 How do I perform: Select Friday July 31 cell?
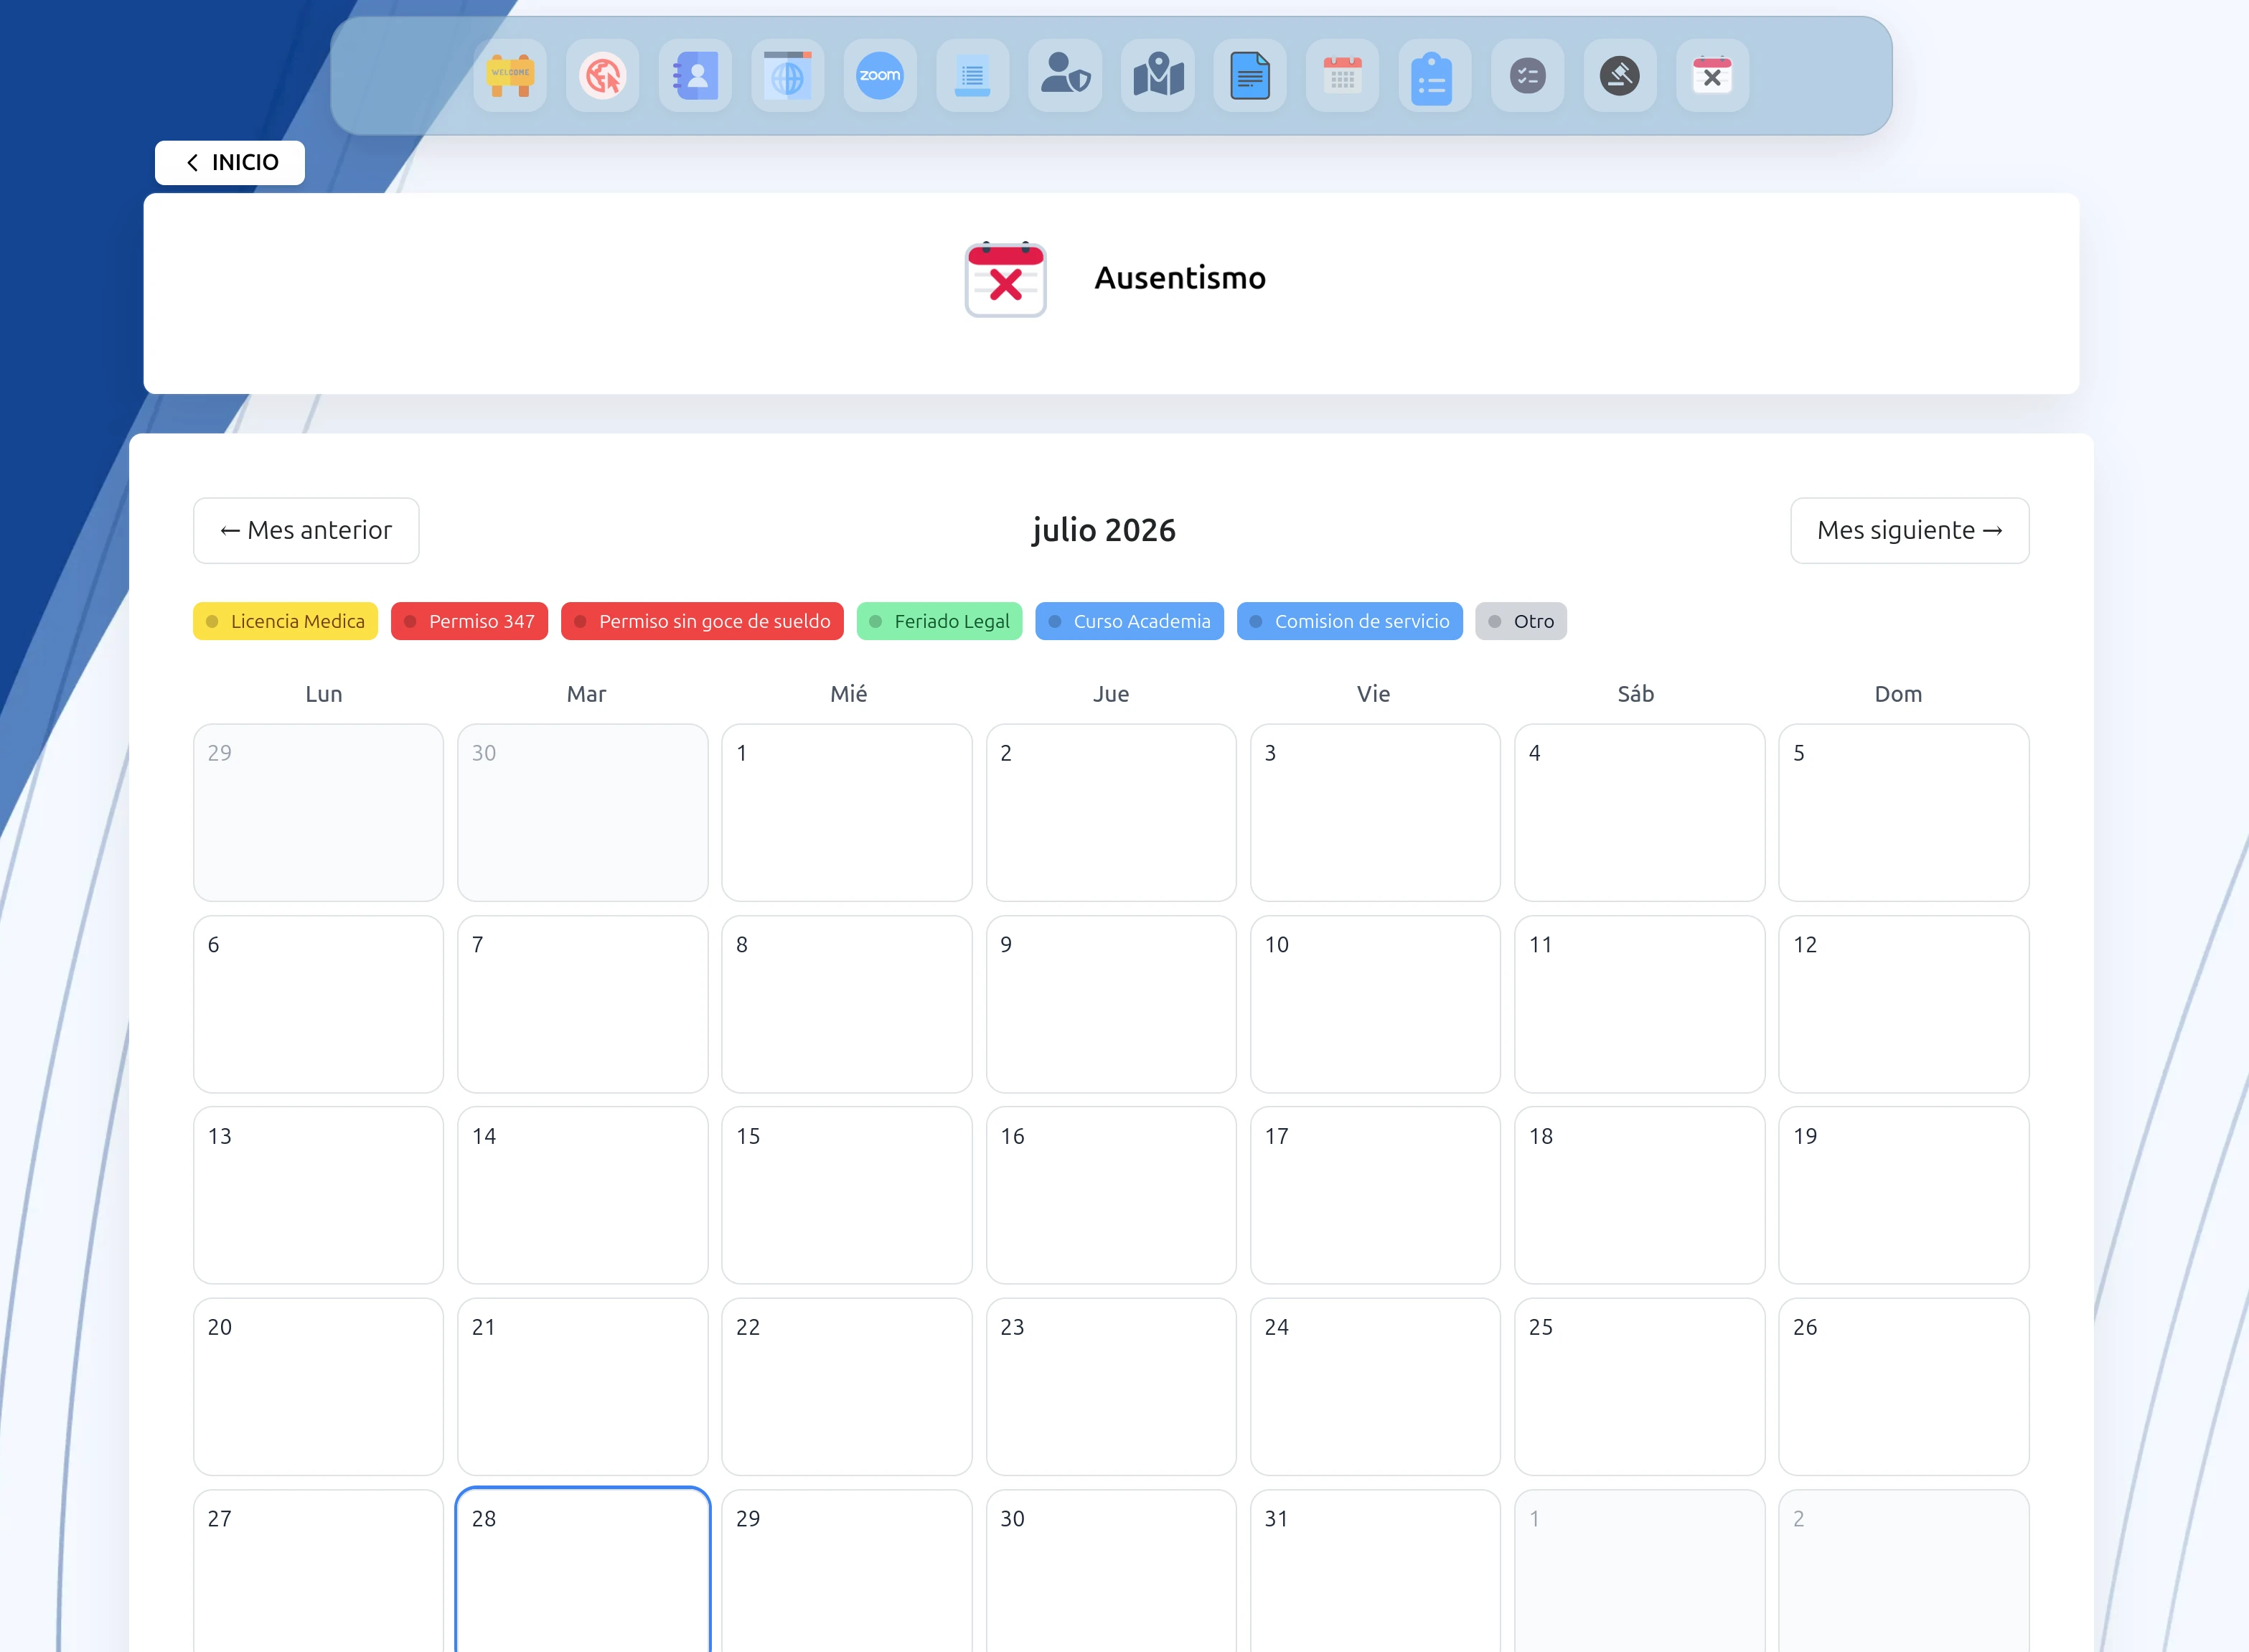click(1375, 1571)
